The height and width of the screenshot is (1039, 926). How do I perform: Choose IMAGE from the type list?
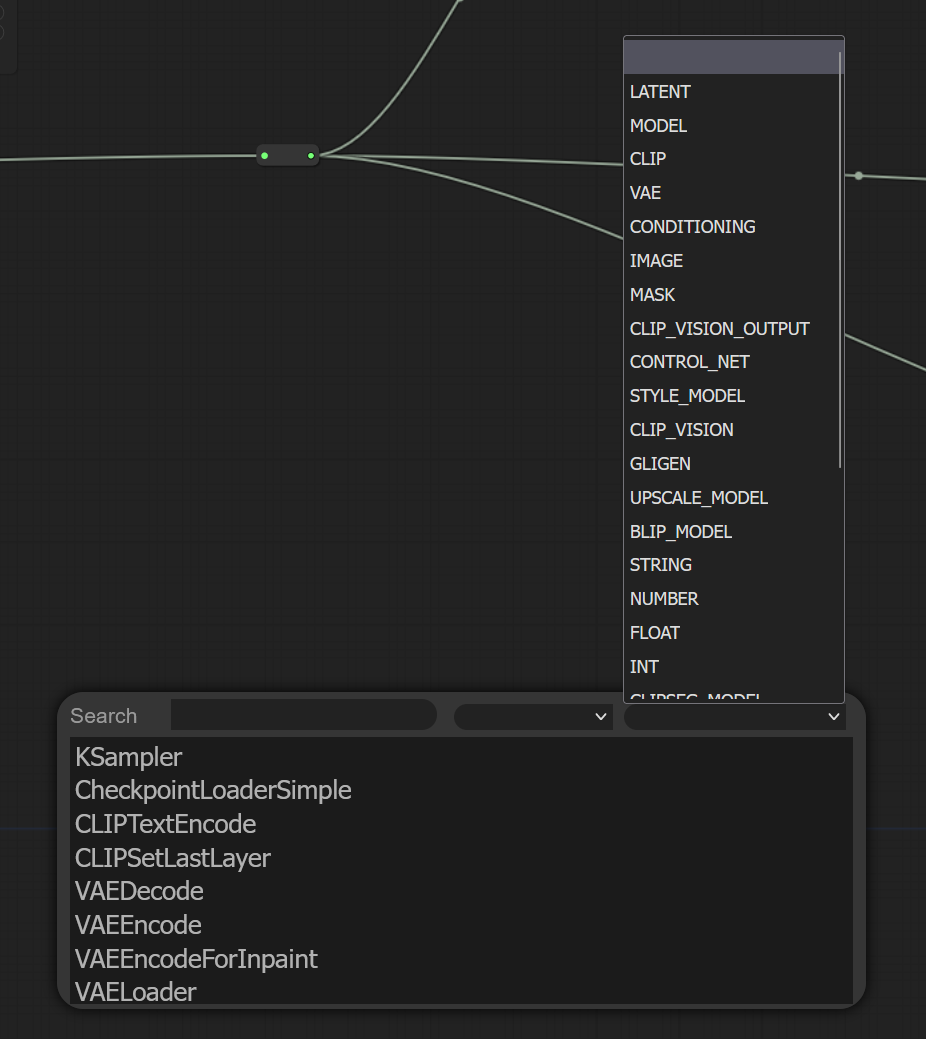656,261
